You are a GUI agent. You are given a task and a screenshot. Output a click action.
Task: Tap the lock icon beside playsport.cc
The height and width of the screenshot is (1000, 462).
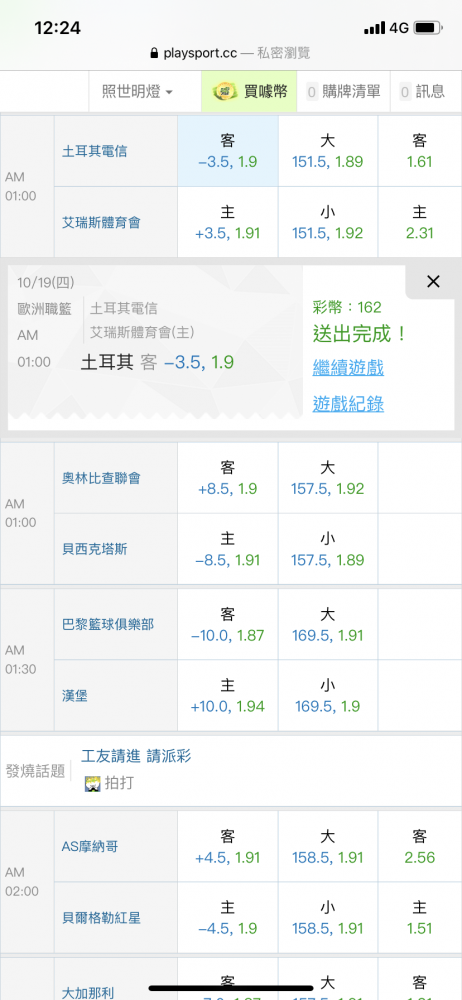pyautogui.click(x=154, y=53)
